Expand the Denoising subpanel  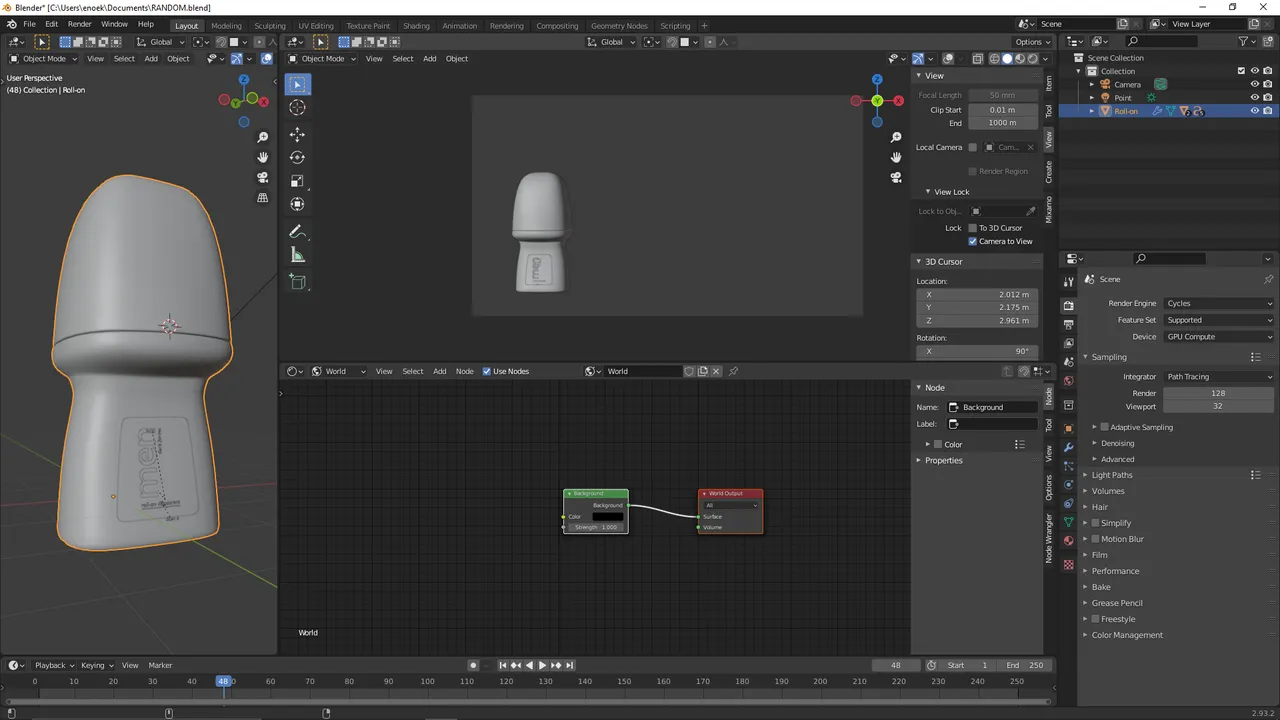click(1117, 443)
